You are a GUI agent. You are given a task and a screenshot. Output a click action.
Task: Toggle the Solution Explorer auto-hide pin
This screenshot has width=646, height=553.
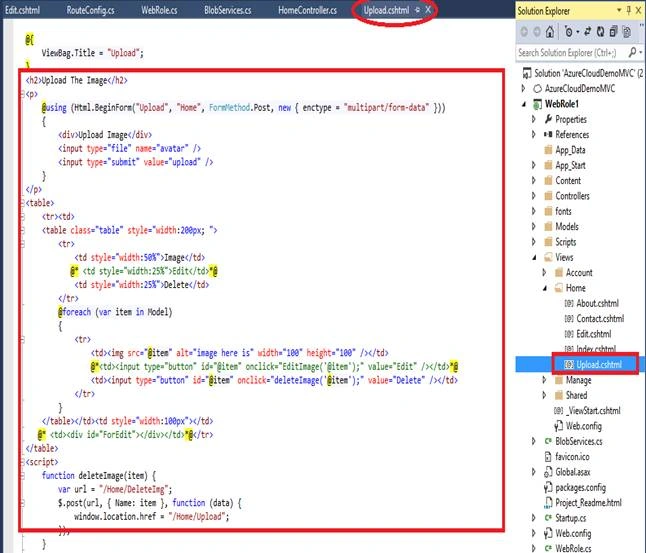click(629, 10)
